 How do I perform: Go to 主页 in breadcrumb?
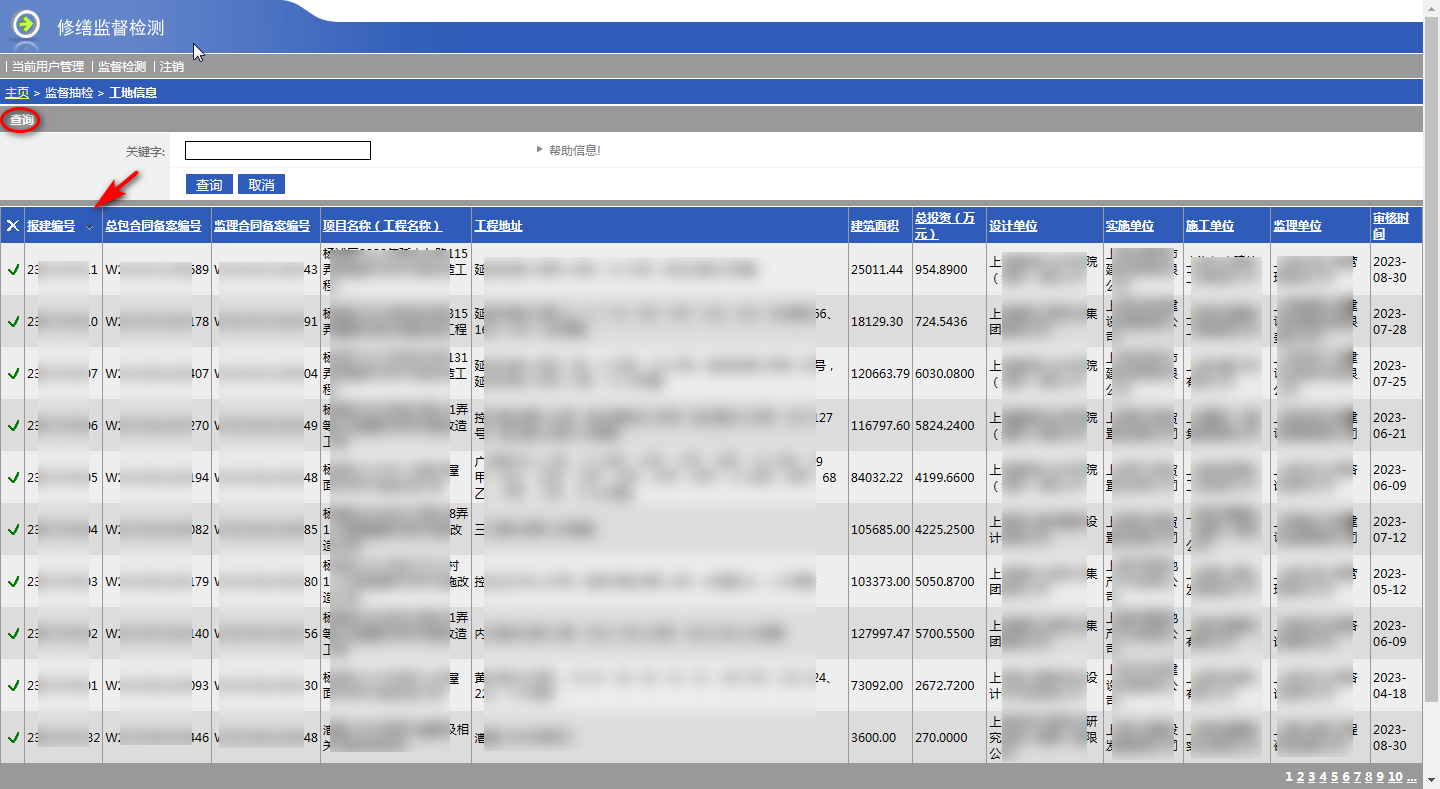click(x=17, y=93)
